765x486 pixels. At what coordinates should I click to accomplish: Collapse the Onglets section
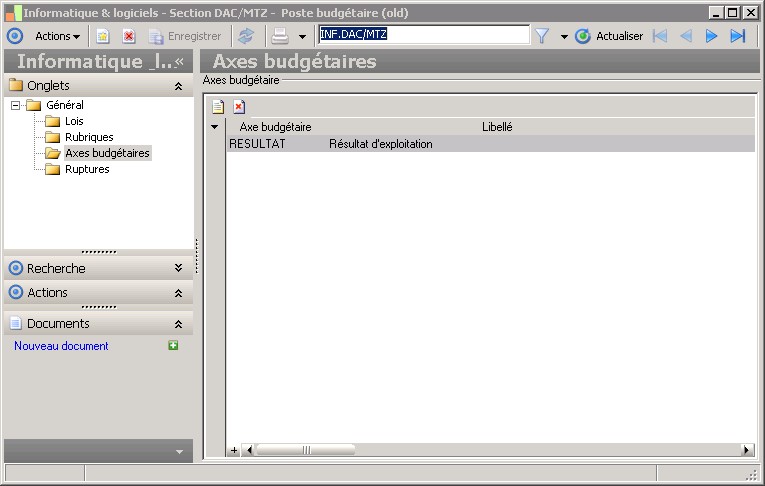click(x=179, y=86)
